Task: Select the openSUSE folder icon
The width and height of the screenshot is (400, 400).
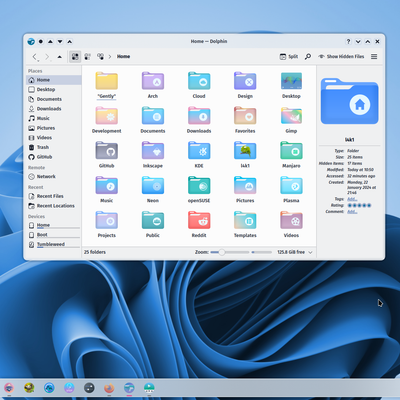Action: click(x=199, y=185)
